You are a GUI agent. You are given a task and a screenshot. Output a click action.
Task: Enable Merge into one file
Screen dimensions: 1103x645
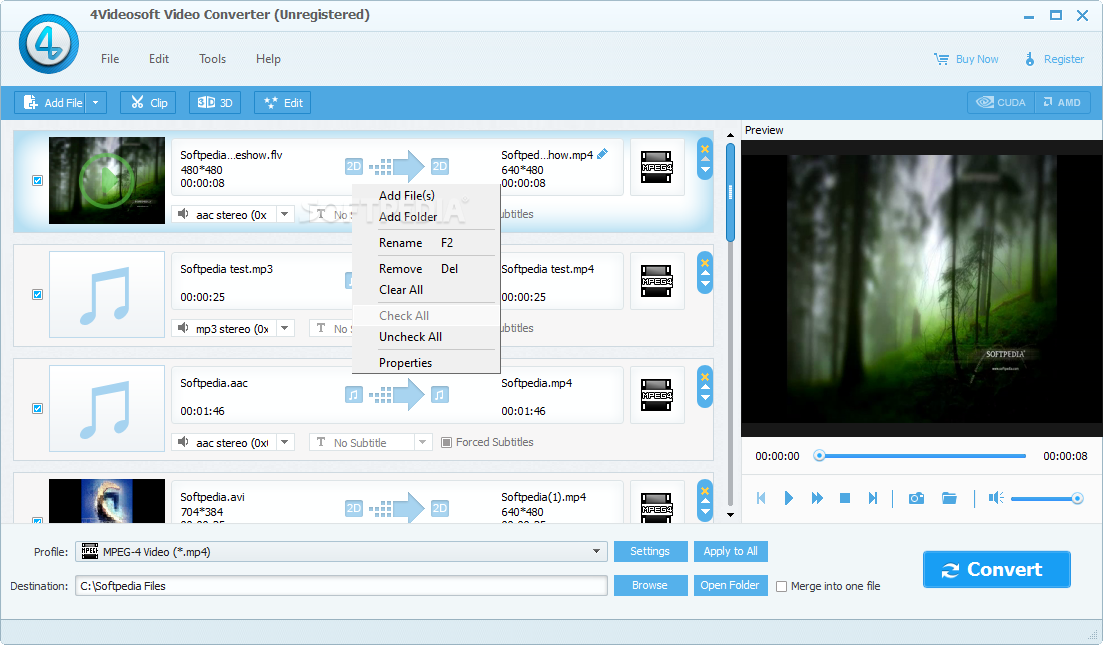coord(781,586)
